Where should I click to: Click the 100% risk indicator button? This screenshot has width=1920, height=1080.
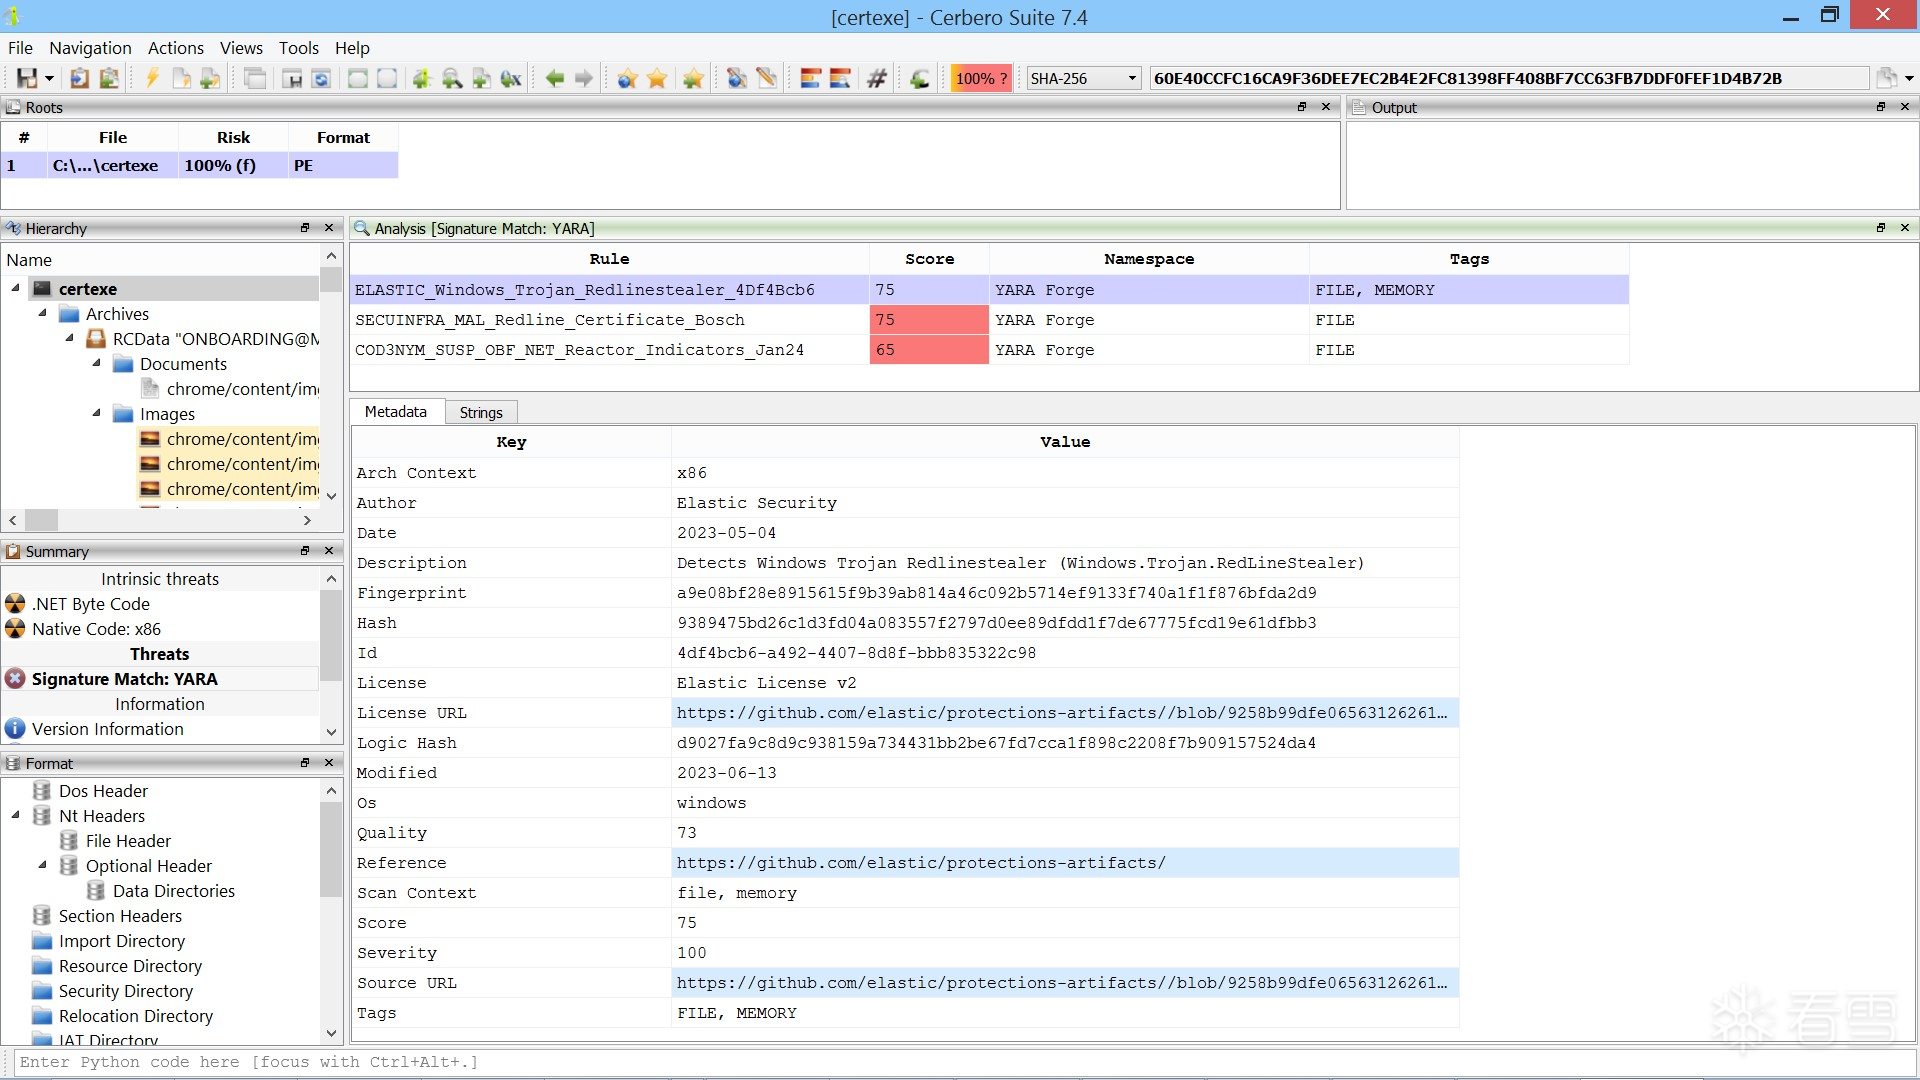tap(980, 78)
